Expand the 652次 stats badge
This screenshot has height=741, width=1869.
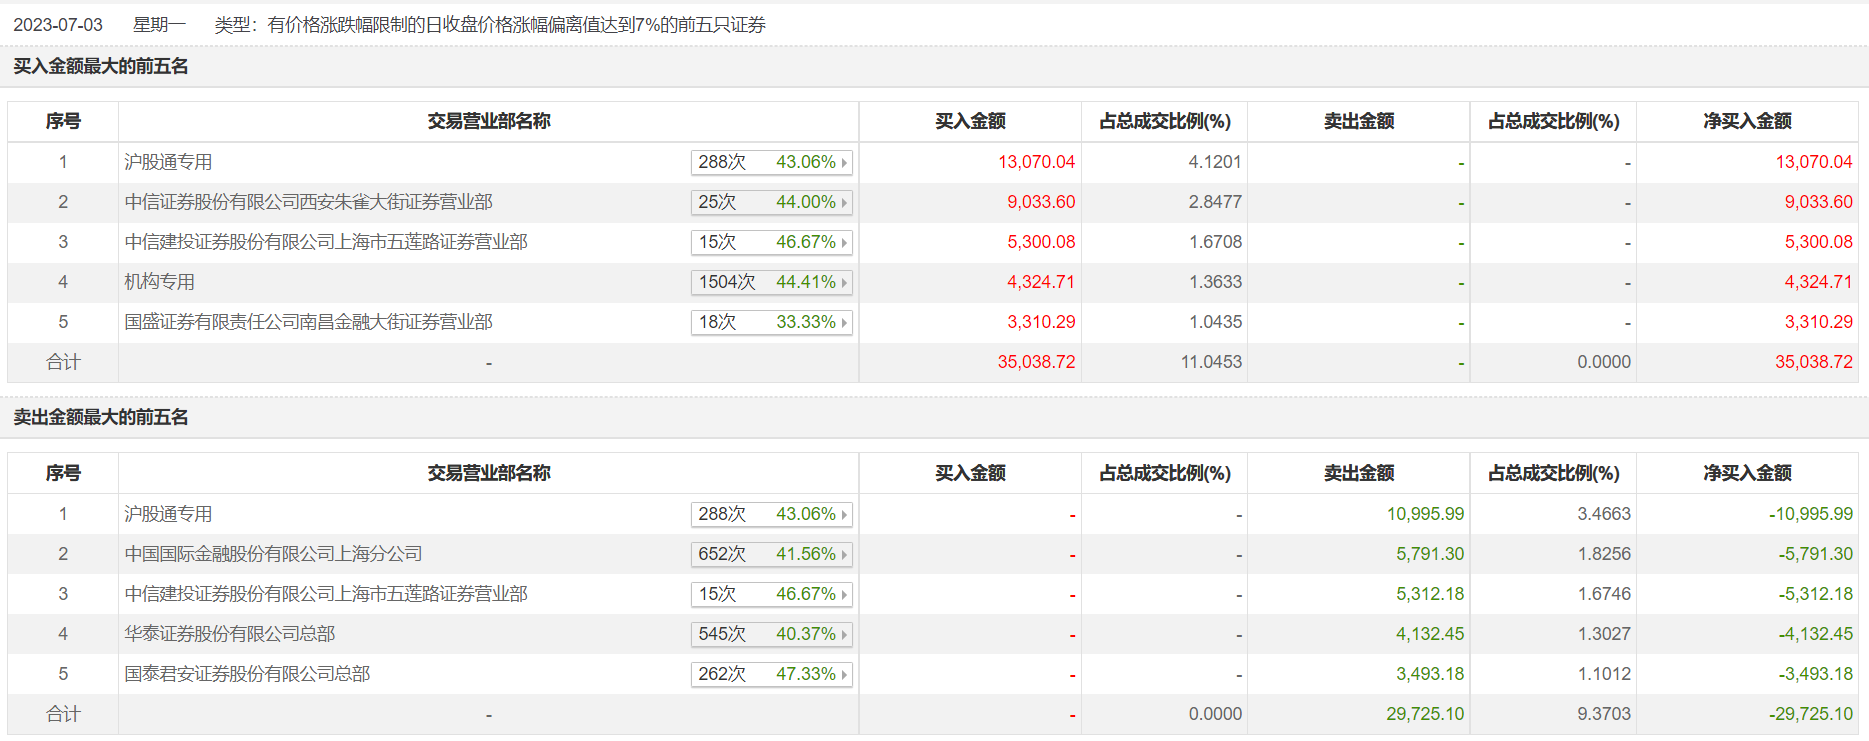(x=771, y=555)
